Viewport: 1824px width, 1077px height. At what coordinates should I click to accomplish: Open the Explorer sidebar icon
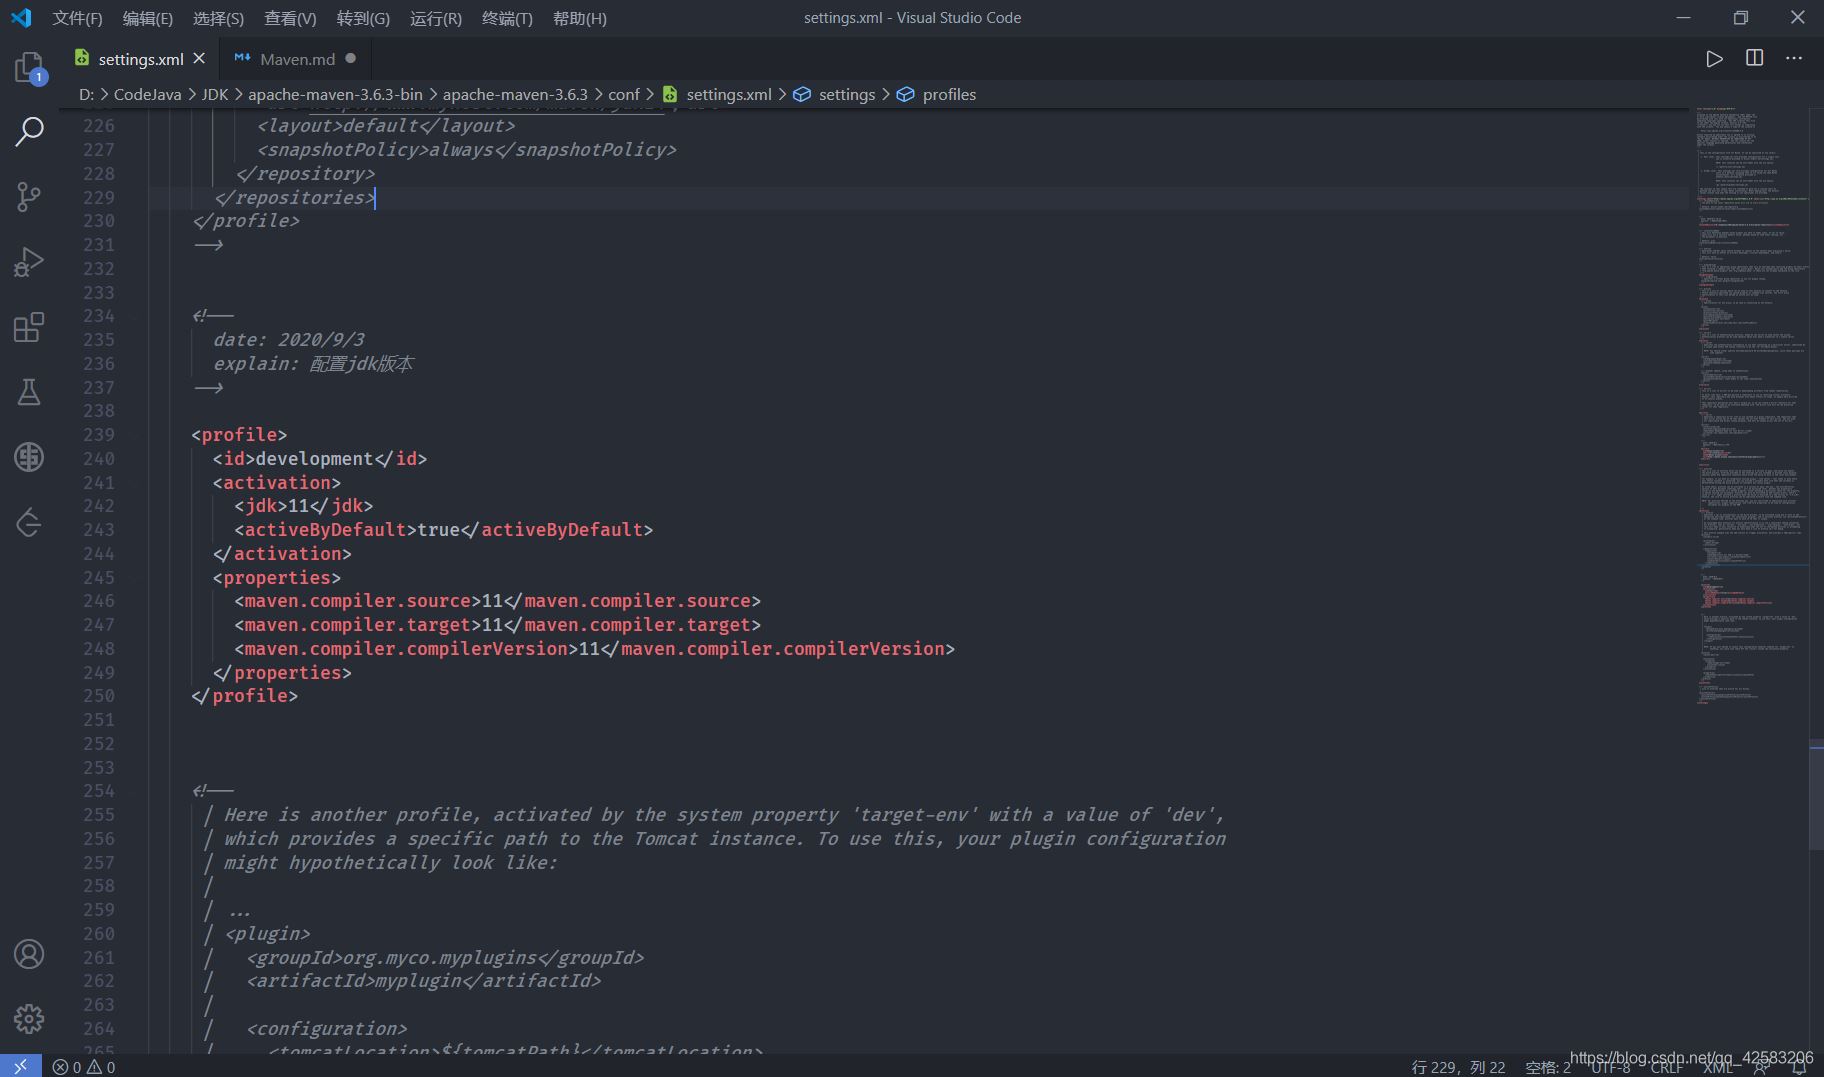pyautogui.click(x=28, y=66)
